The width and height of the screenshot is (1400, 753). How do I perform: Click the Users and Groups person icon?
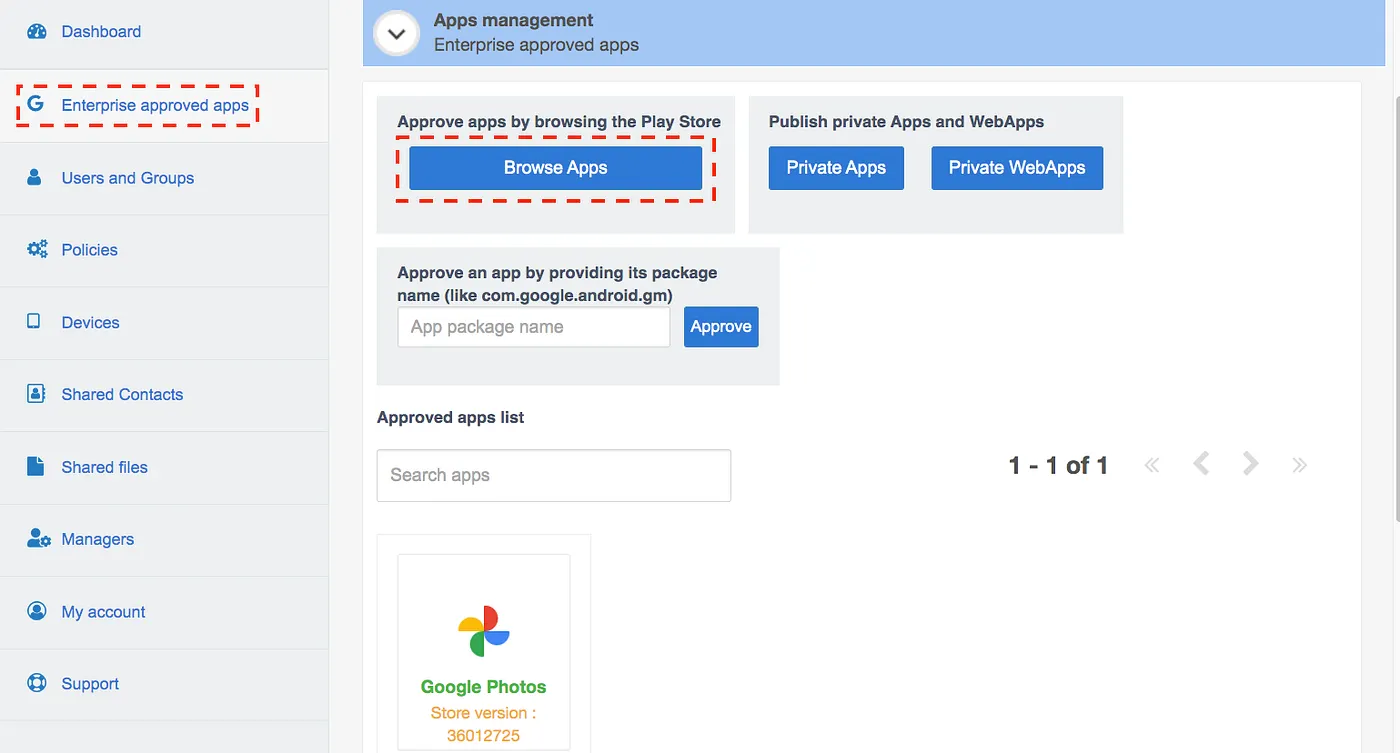(x=35, y=177)
